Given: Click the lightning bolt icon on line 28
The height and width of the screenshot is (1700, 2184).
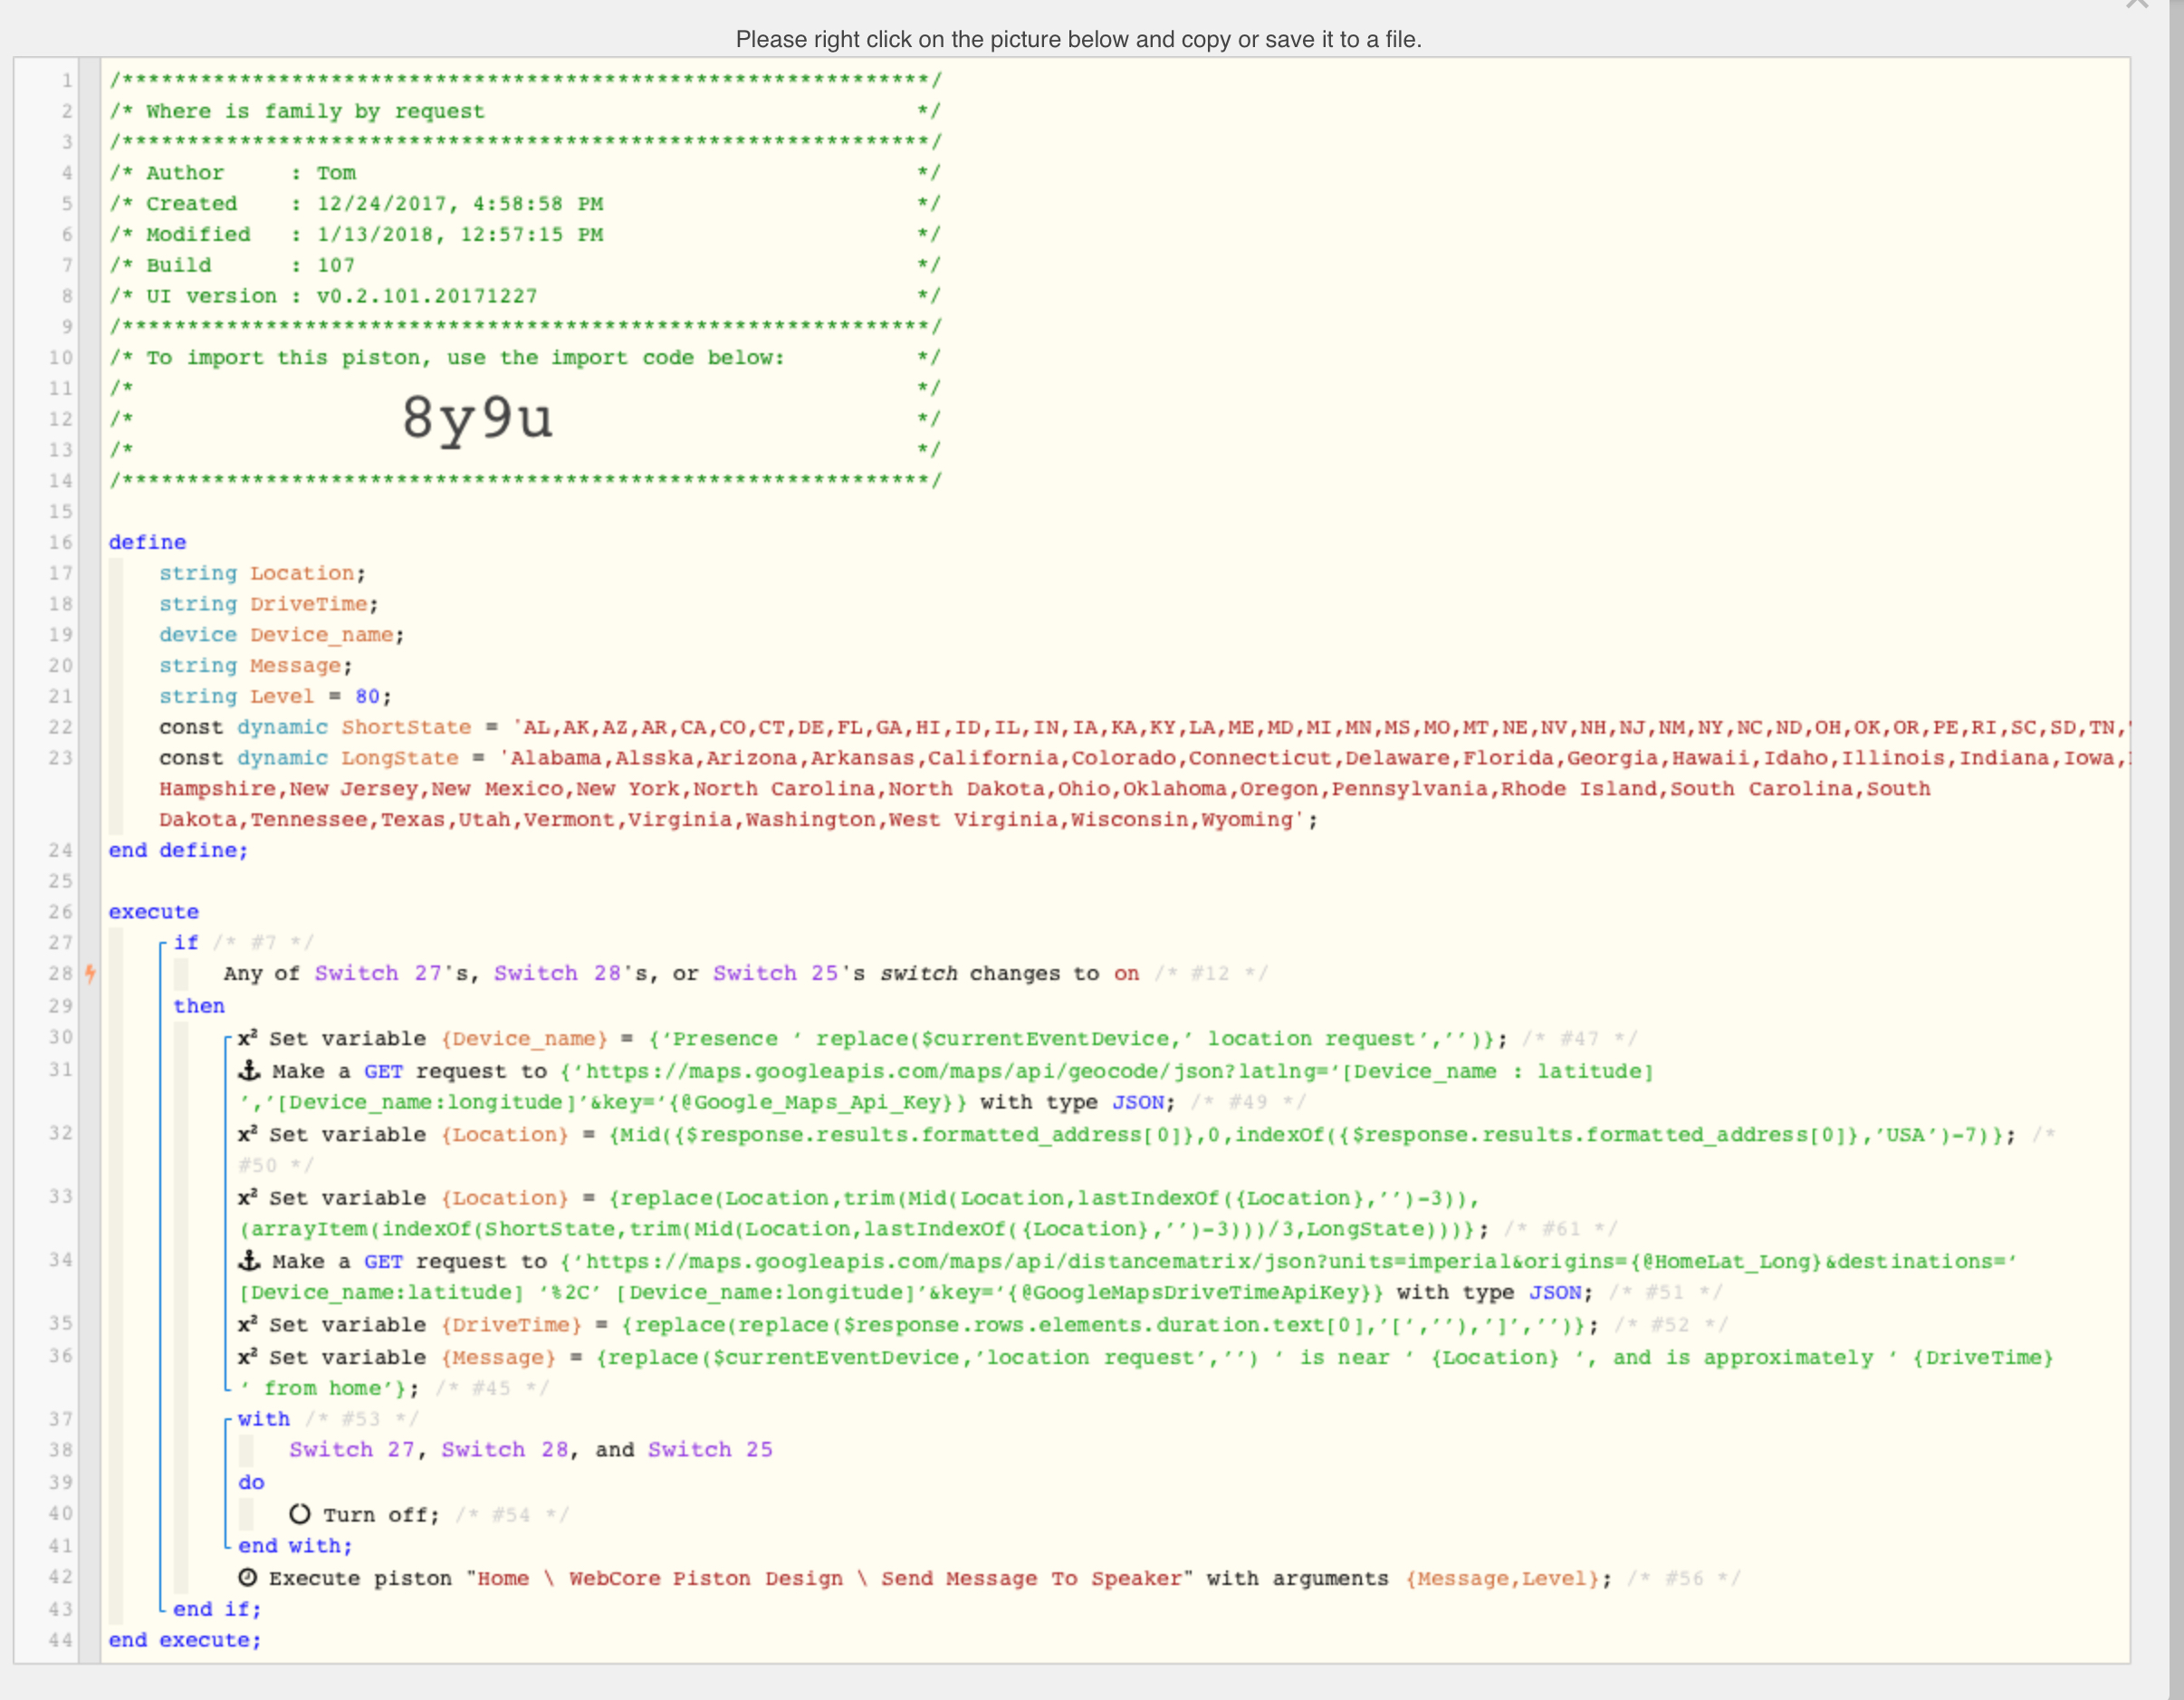Looking at the screenshot, I should pyautogui.click(x=90, y=973).
